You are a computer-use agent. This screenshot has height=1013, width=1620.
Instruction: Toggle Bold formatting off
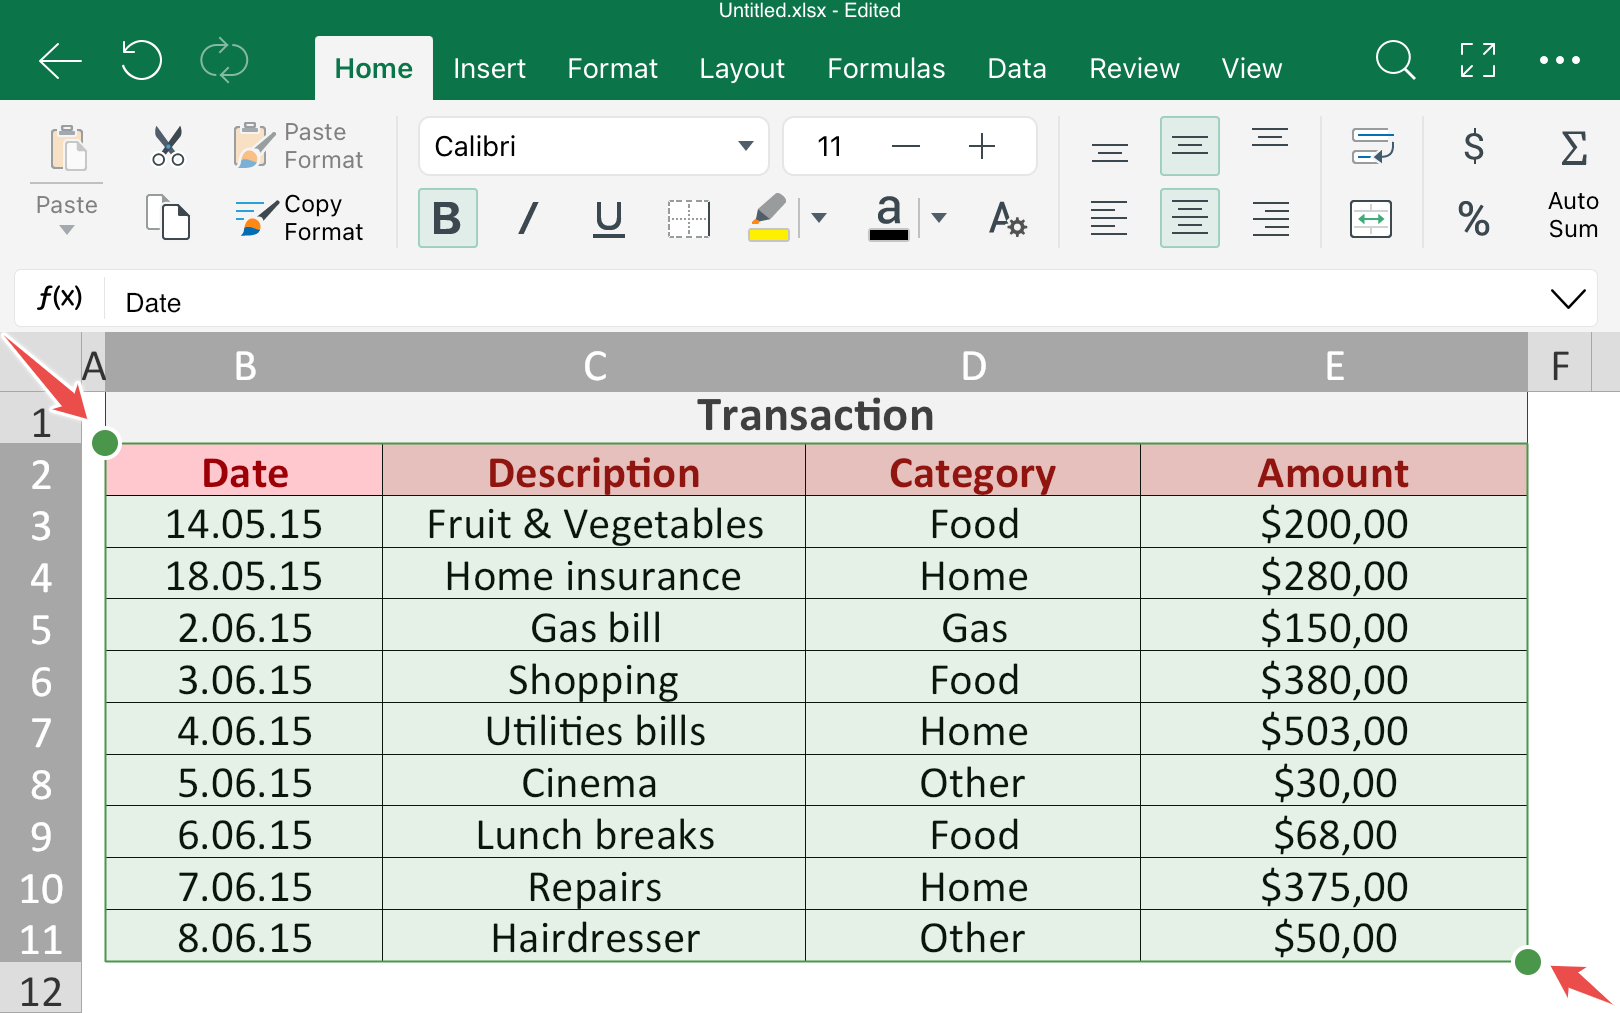[x=447, y=218]
